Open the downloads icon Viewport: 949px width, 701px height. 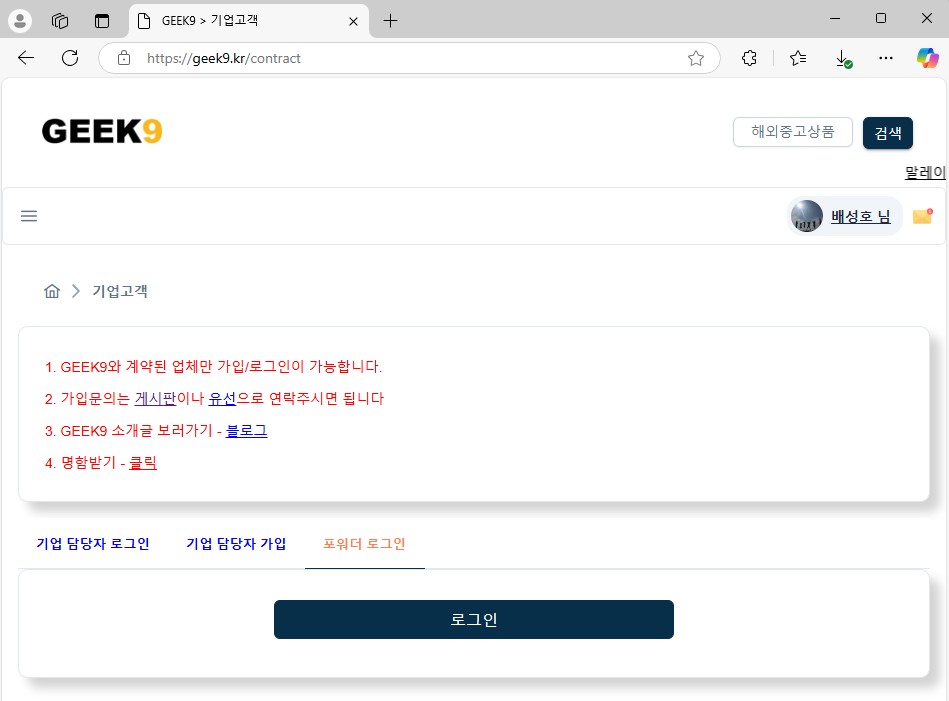pos(842,59)
